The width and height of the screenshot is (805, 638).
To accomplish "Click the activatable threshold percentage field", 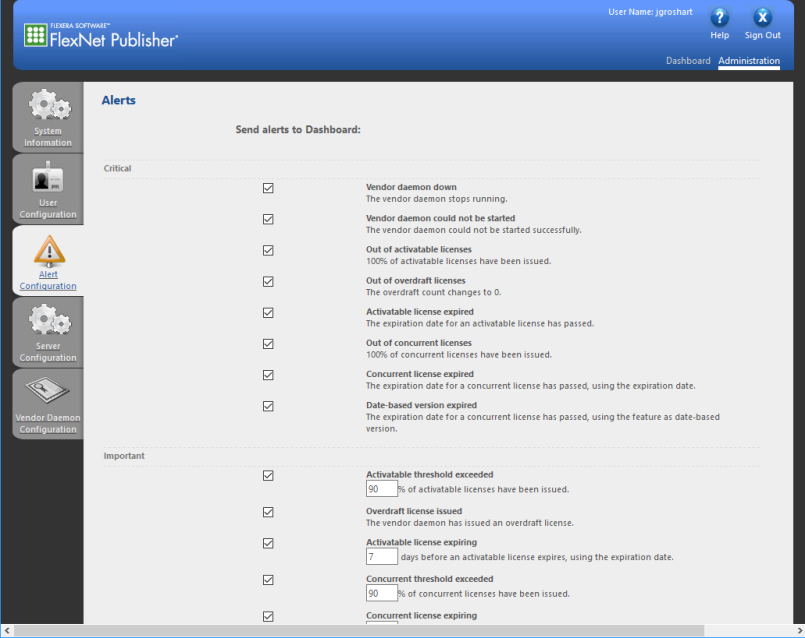I will pyautogui.click(x=381, y=490).
